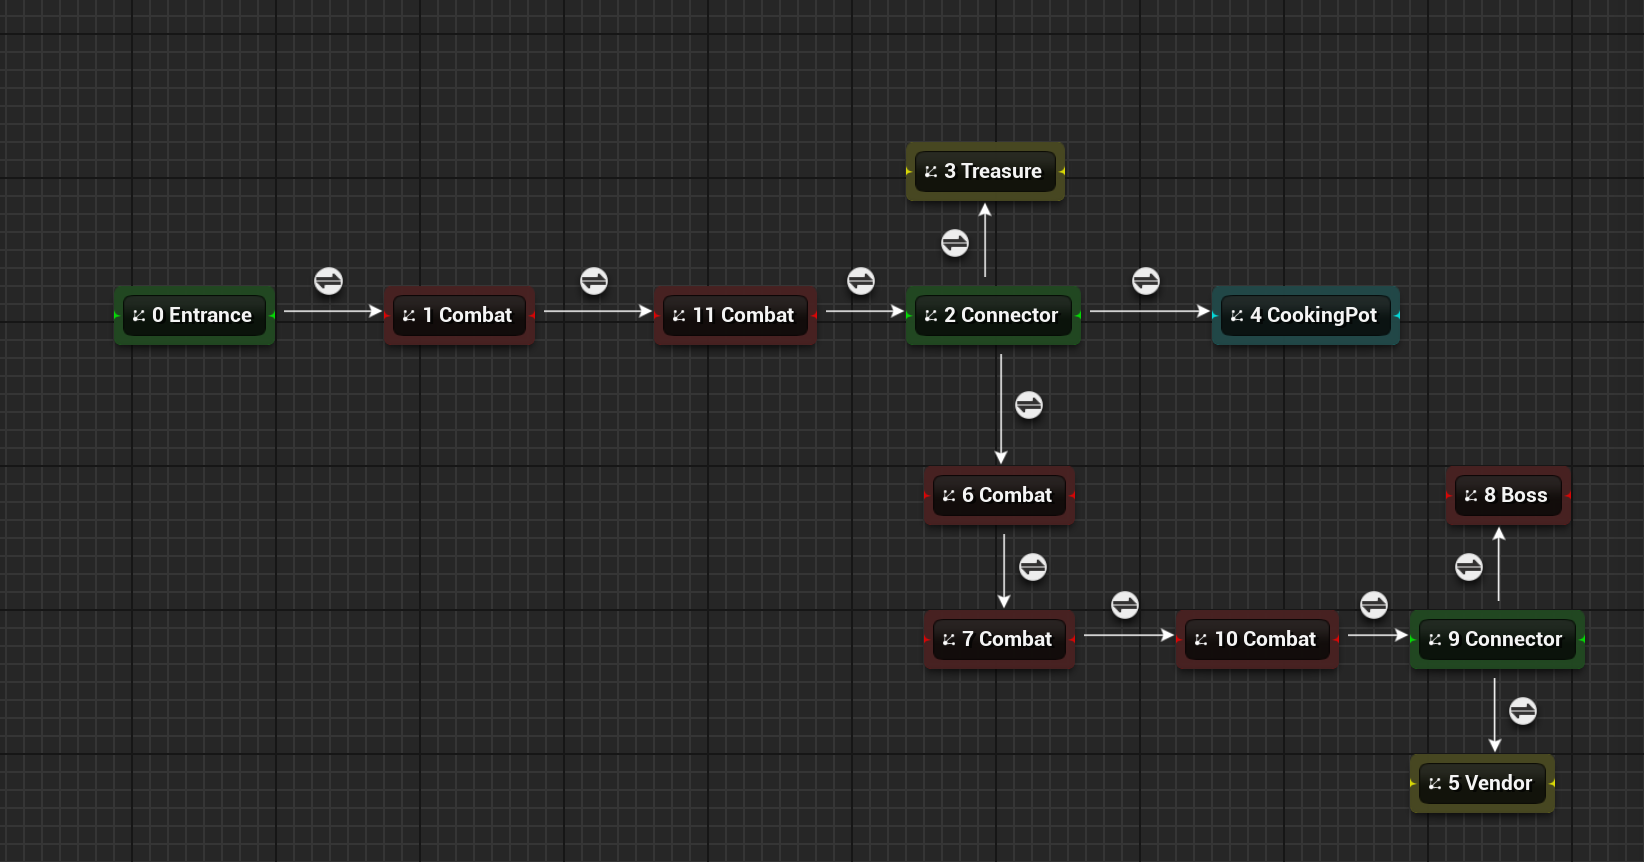1644x862 pixels.
Task: Select the link icon below 3 Treasure node
Action: coord(955,243)
